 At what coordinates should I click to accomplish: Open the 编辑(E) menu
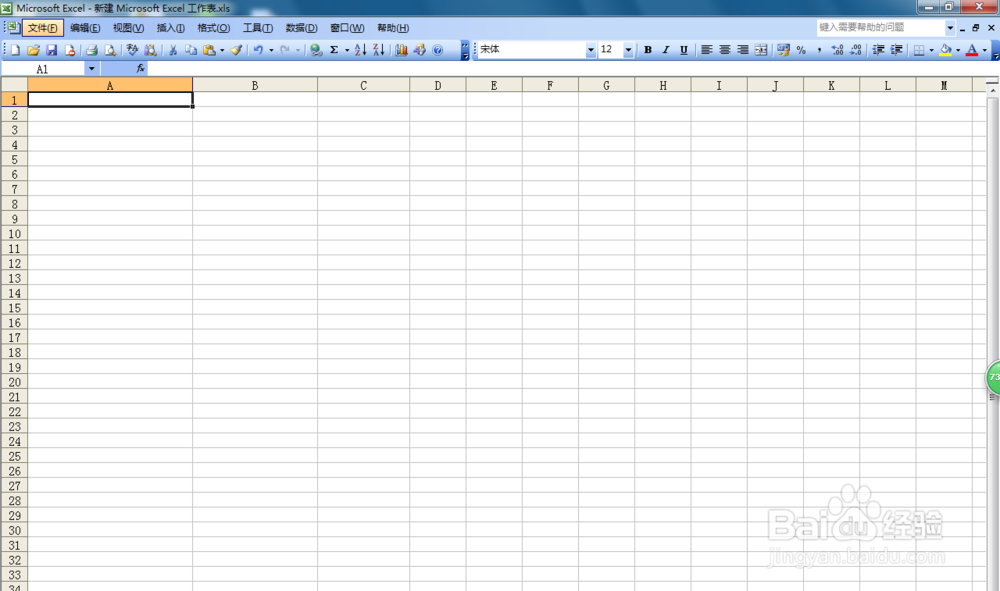click(85, 28)
